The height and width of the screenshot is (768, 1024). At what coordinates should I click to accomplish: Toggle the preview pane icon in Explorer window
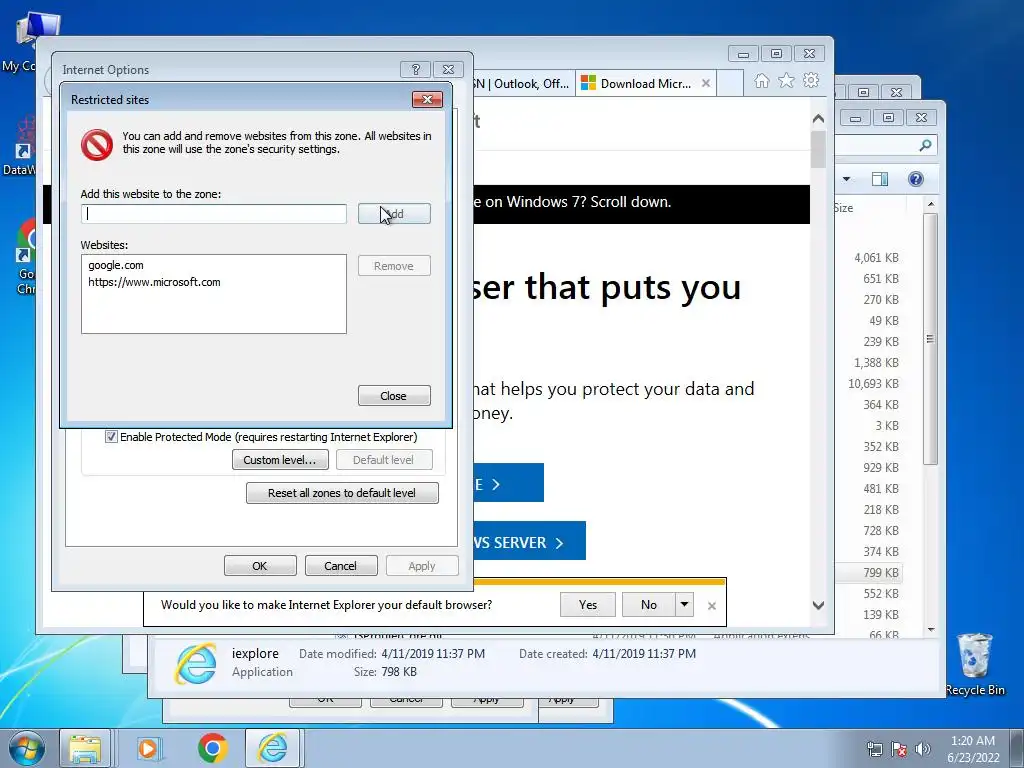(x=880, y=179)
